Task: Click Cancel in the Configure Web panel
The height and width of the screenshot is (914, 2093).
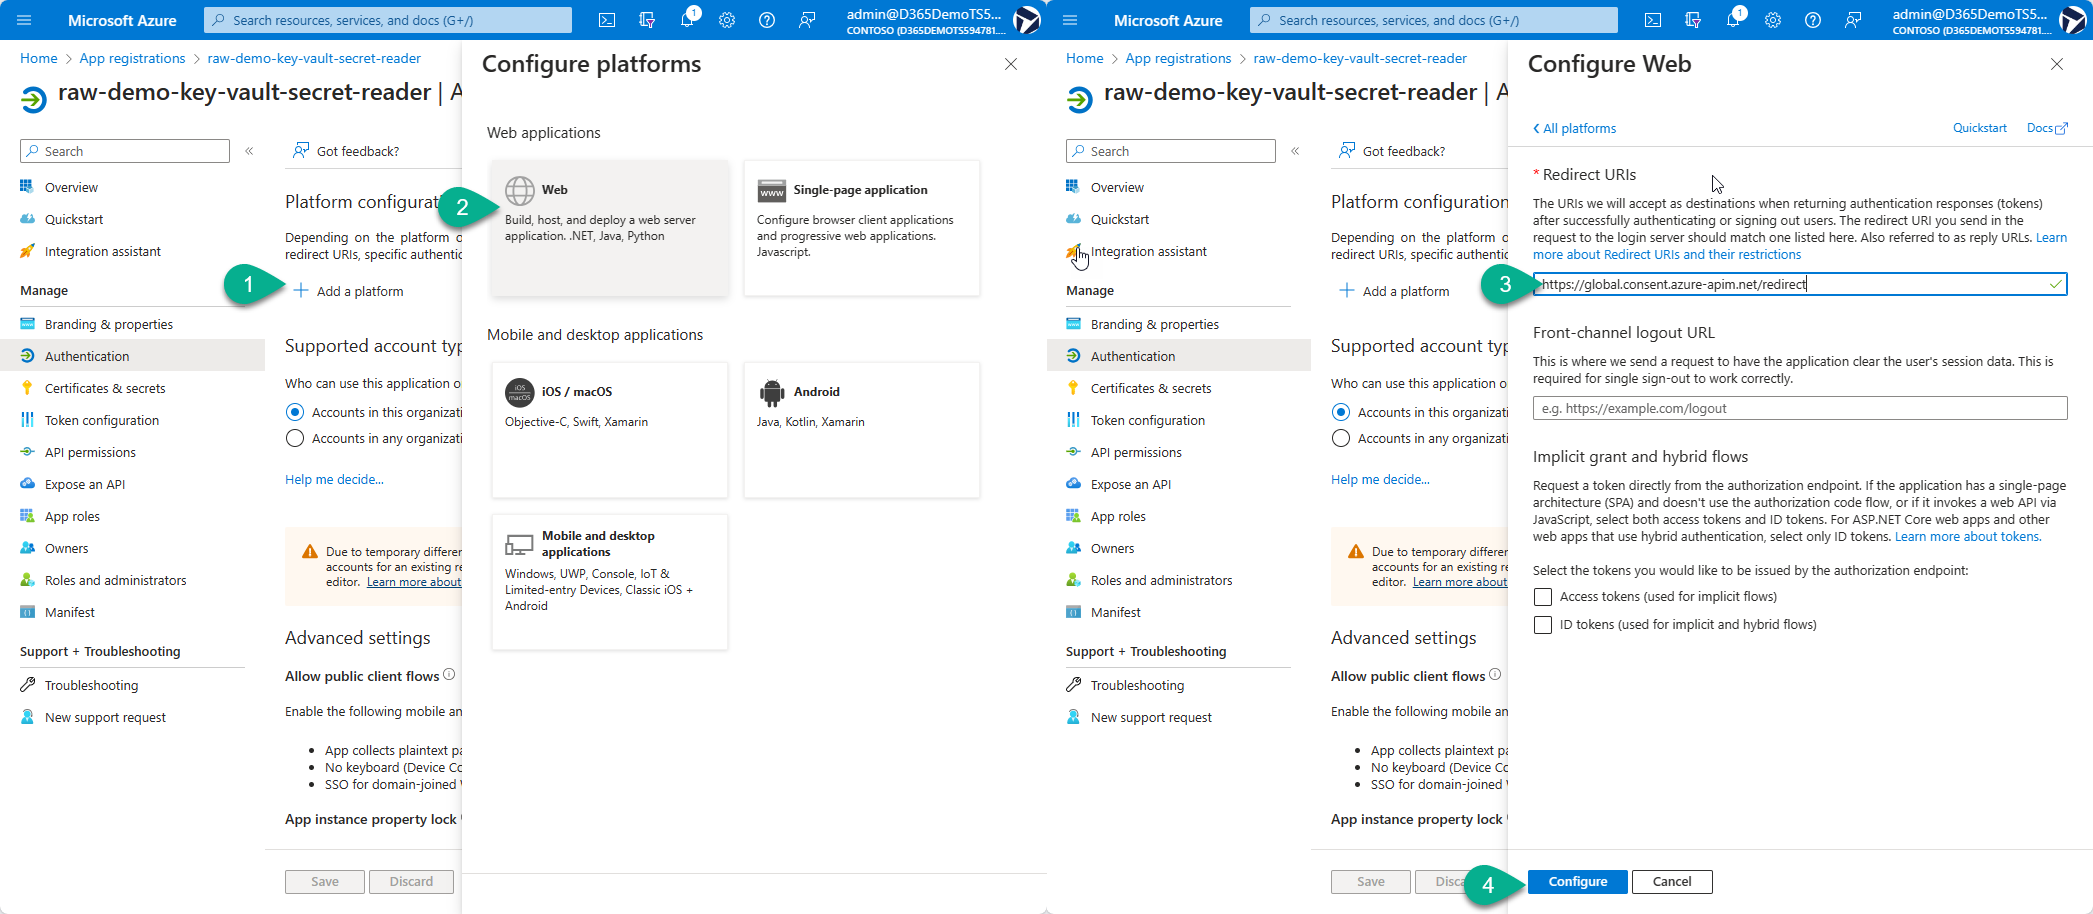Action: coord(1672,882)
